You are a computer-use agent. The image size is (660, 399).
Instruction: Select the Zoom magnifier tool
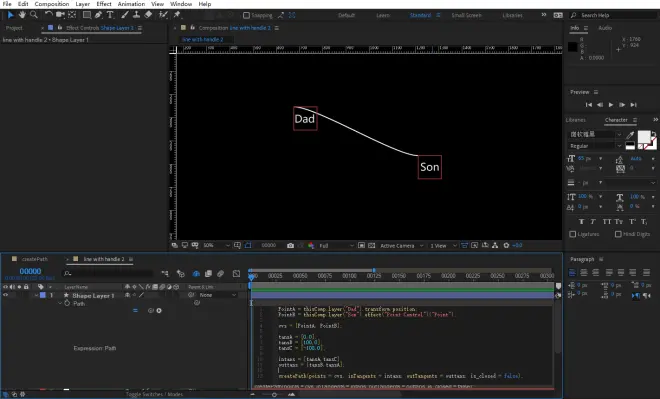click(x=34, y=15)
